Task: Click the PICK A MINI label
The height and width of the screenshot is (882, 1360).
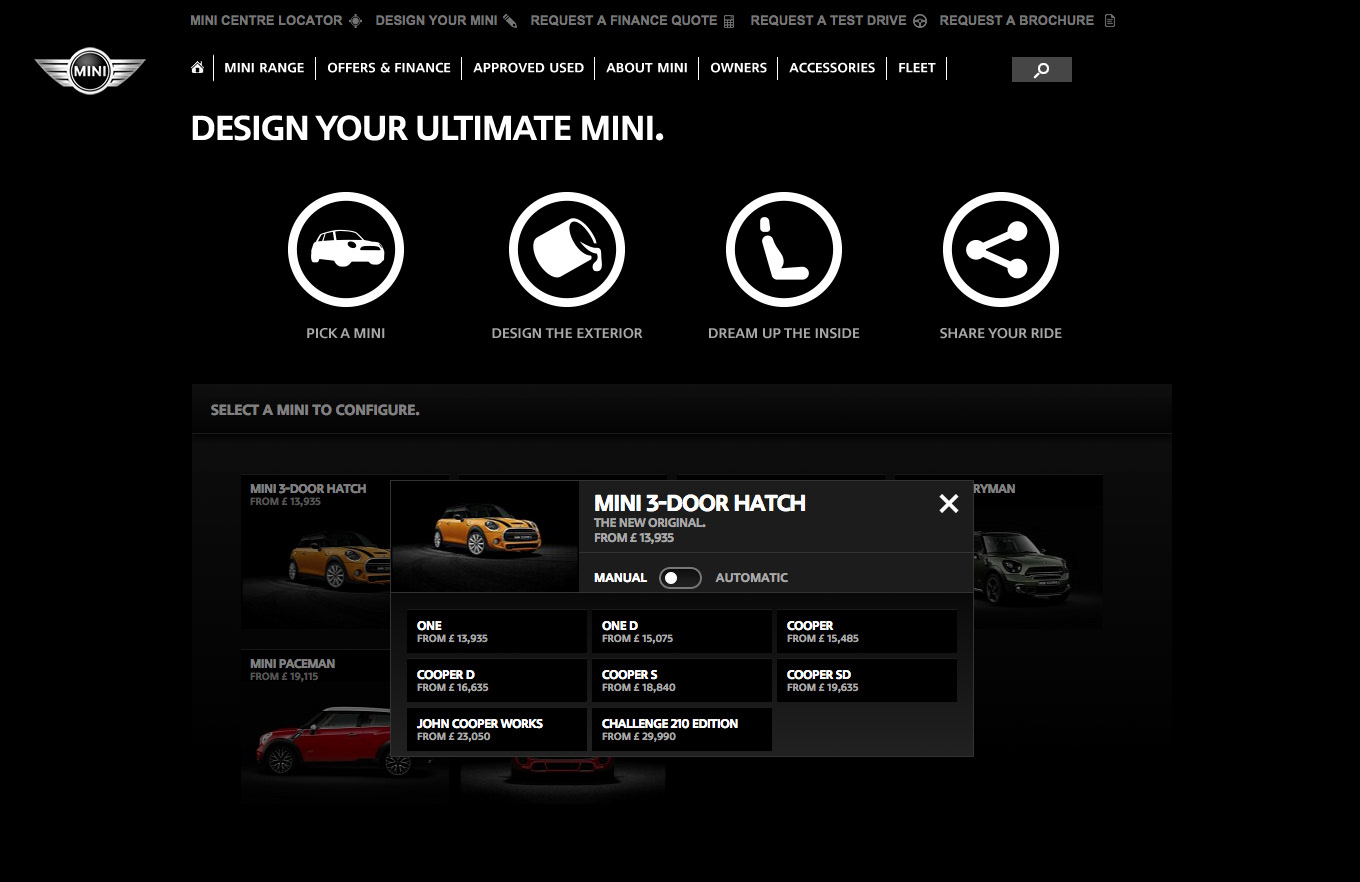Action: pyautogui.click(x=346, y=333)
